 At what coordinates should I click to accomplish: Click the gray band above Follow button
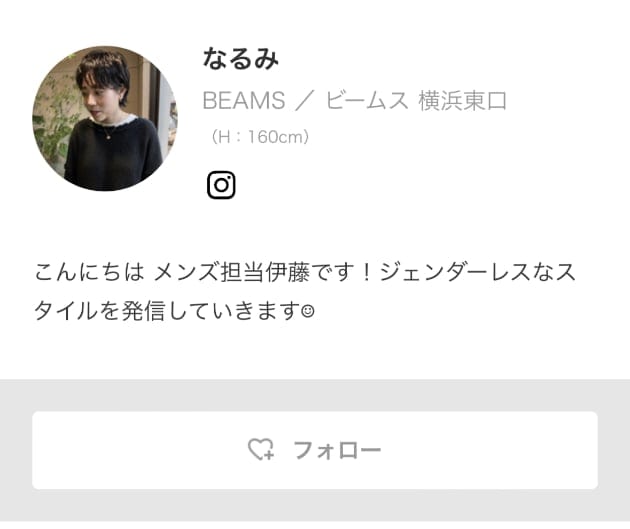(315, 395)
